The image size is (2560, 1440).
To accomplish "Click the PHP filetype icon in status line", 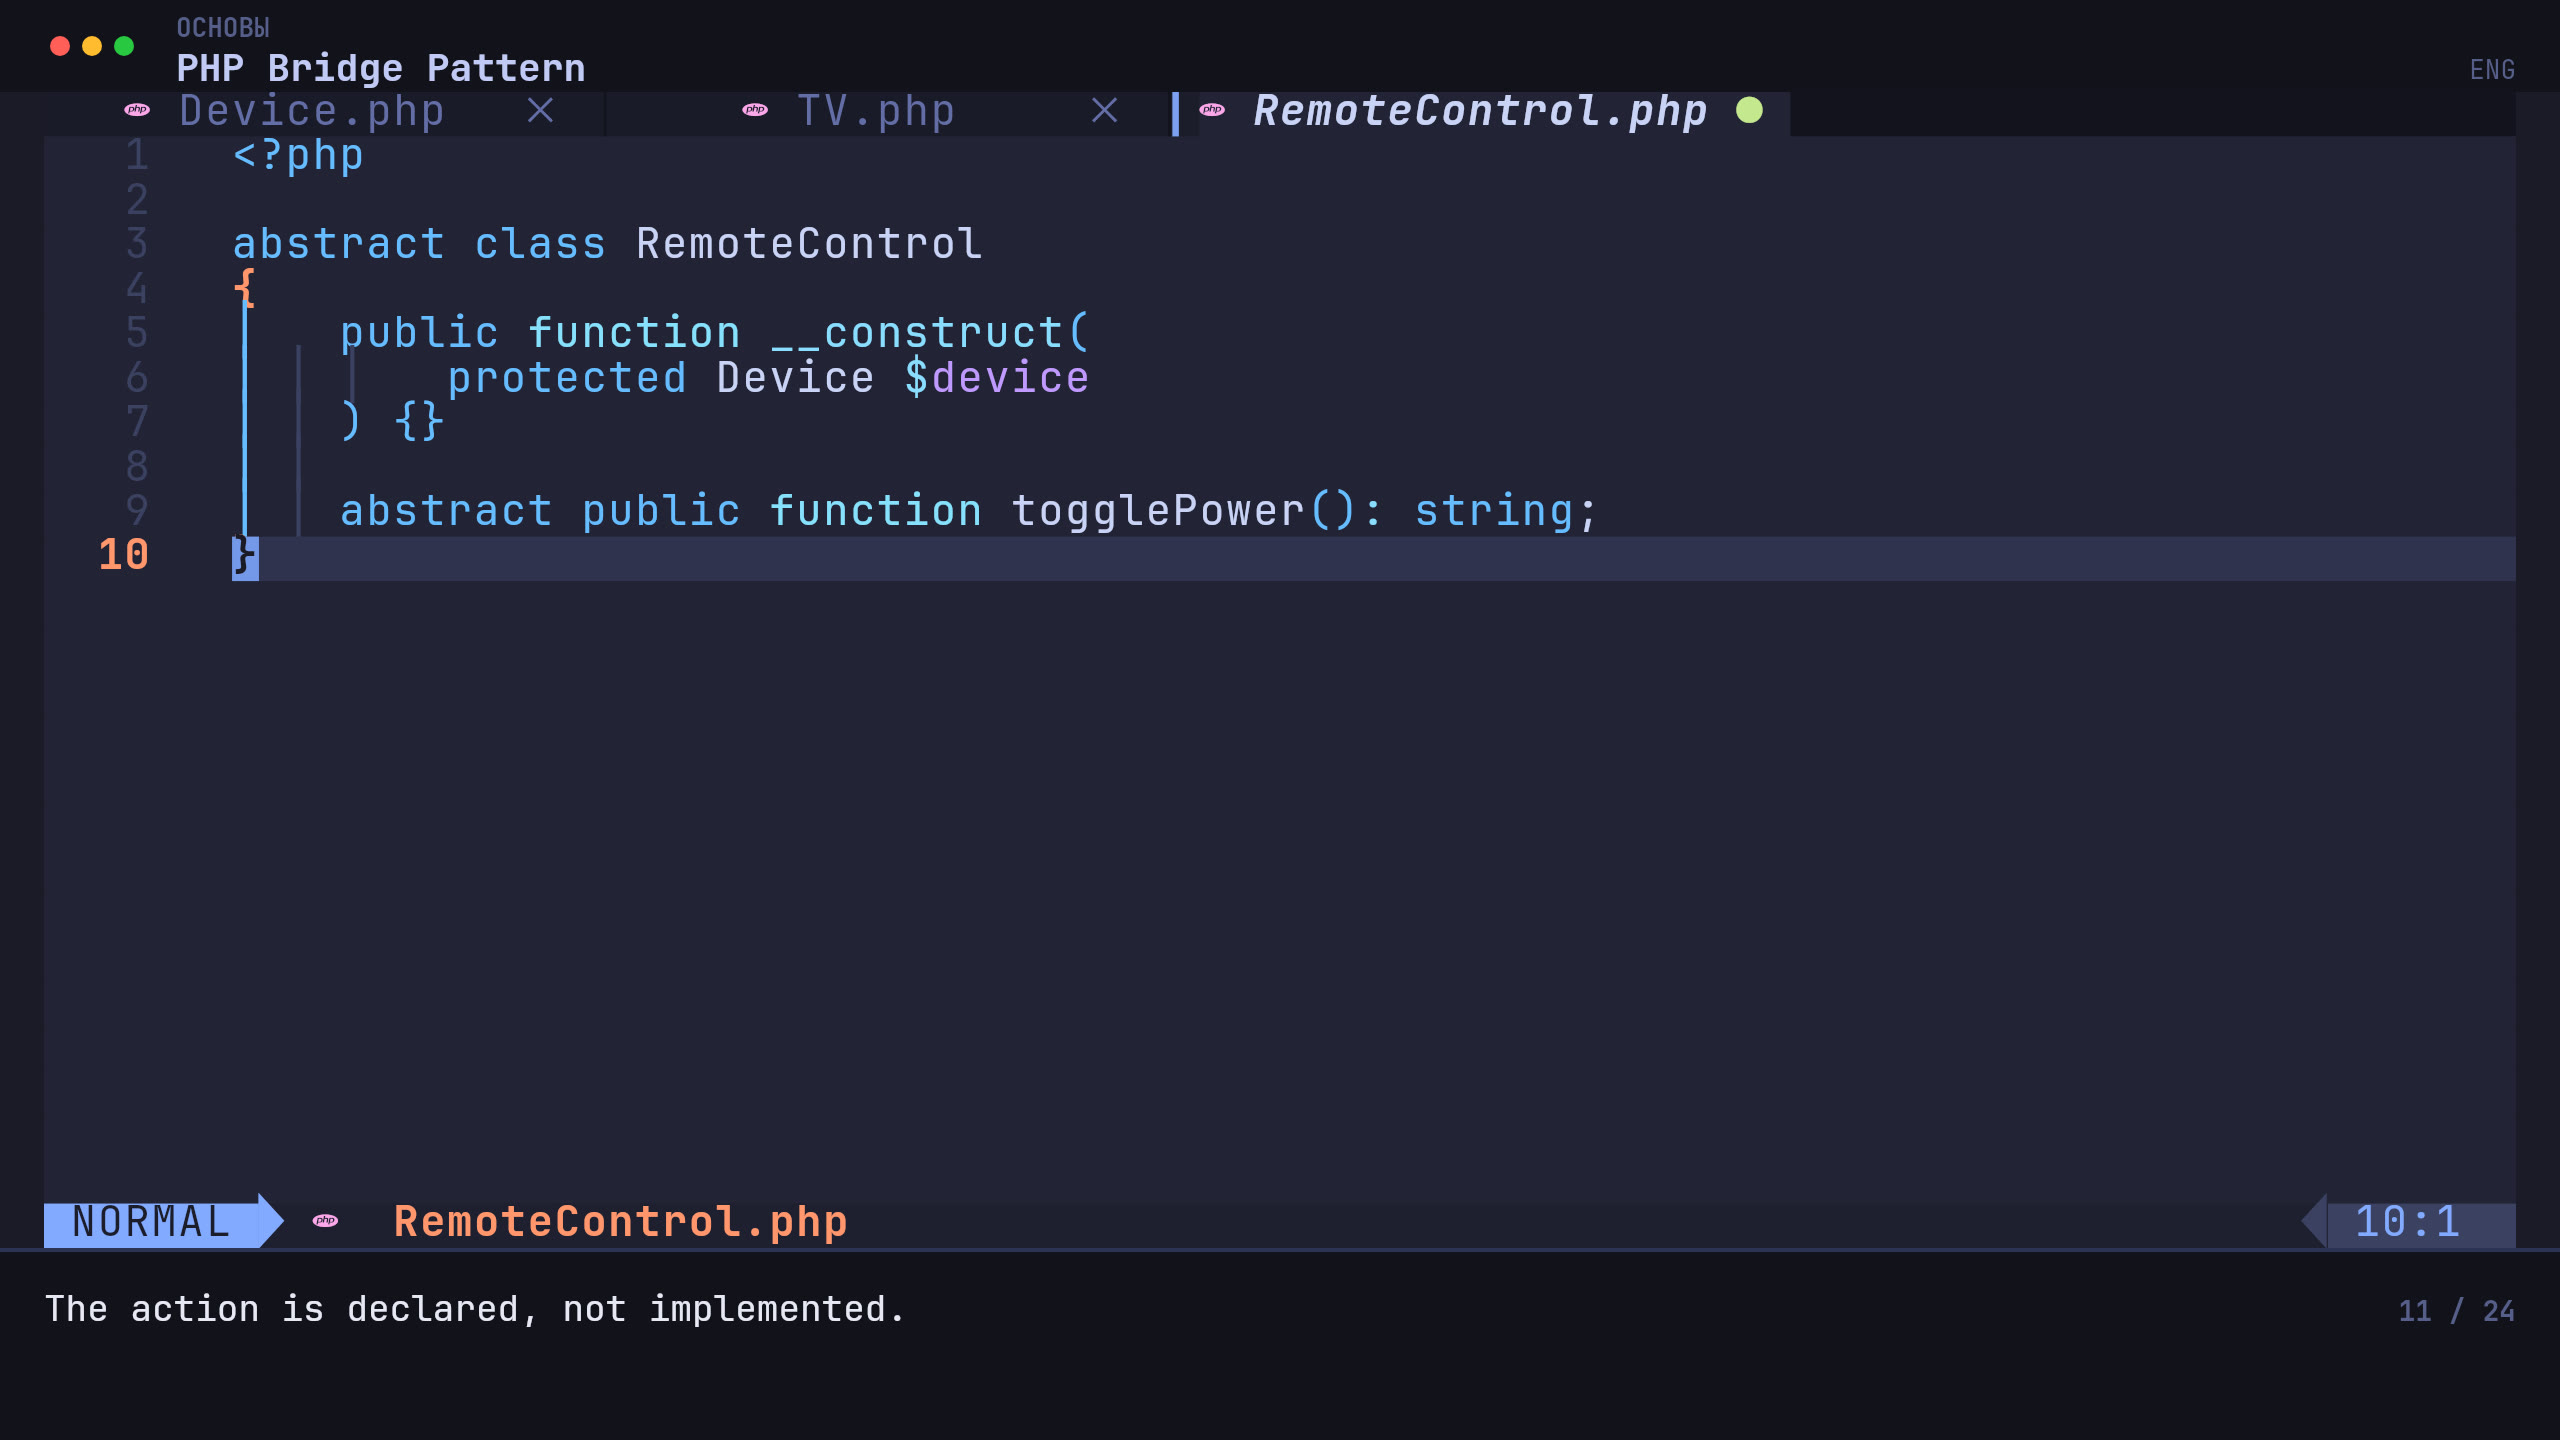I will click(325, 1221).
